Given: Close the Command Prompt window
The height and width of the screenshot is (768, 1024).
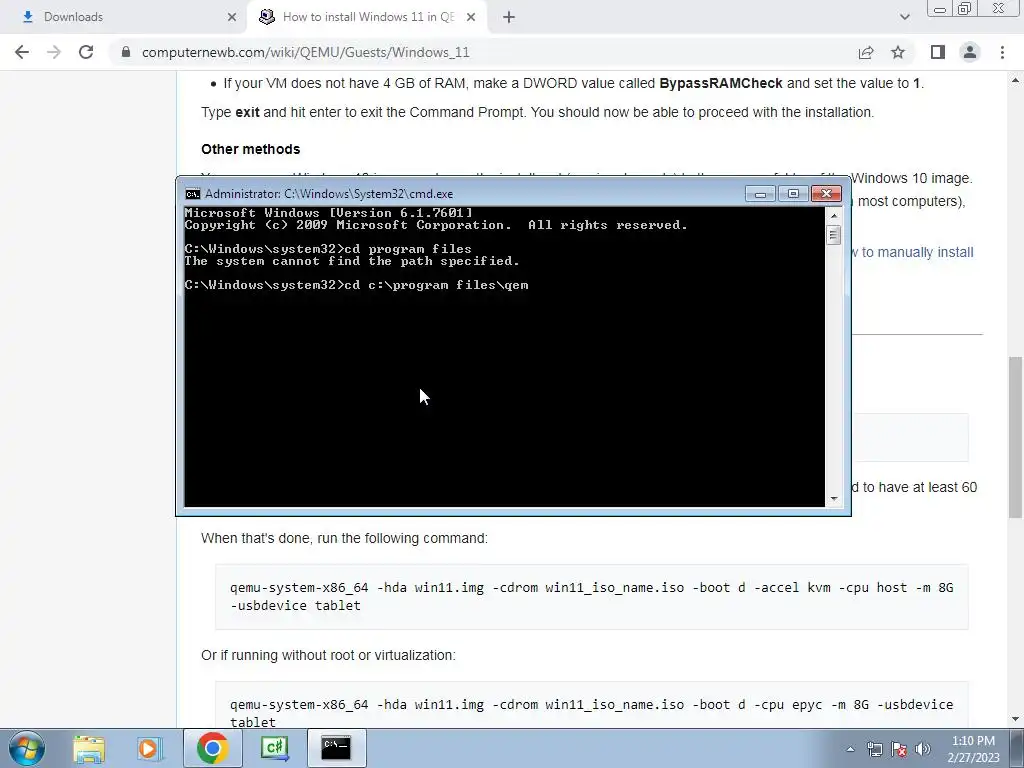Looking at the screenshot, I should (826, 194).
